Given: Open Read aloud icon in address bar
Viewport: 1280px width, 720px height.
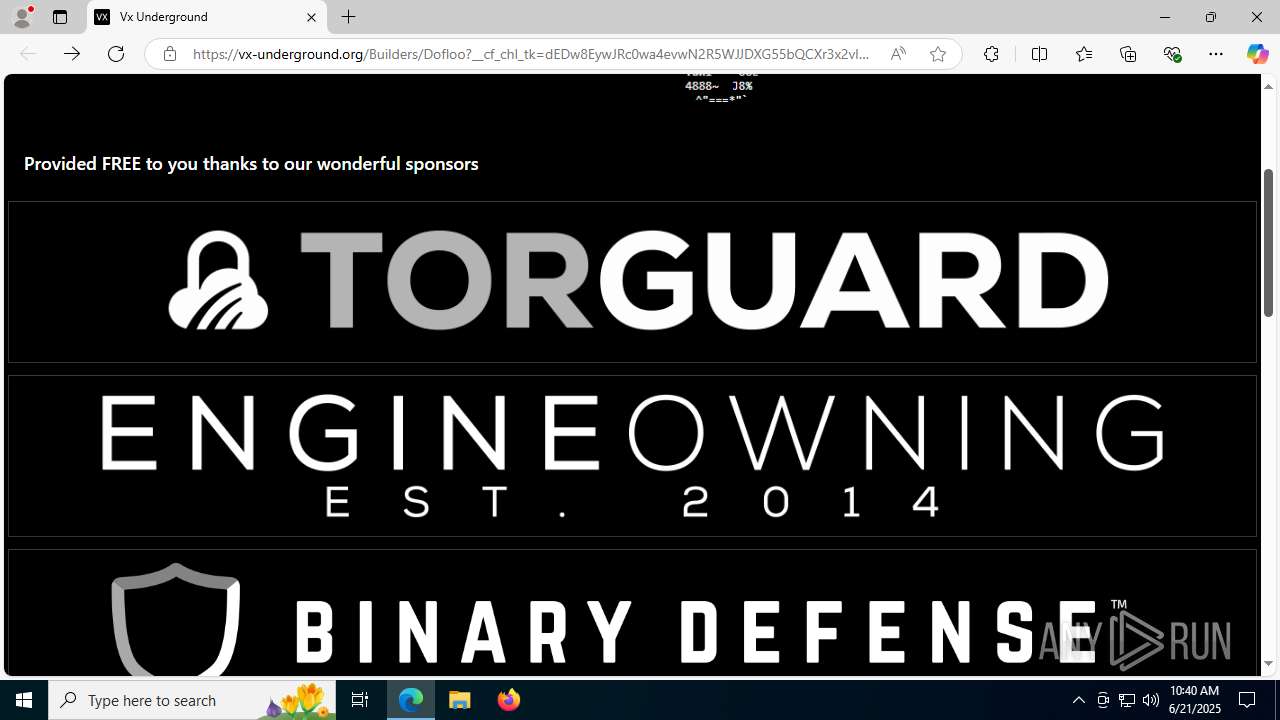Looking at the screenshot, I should (898, 54).
